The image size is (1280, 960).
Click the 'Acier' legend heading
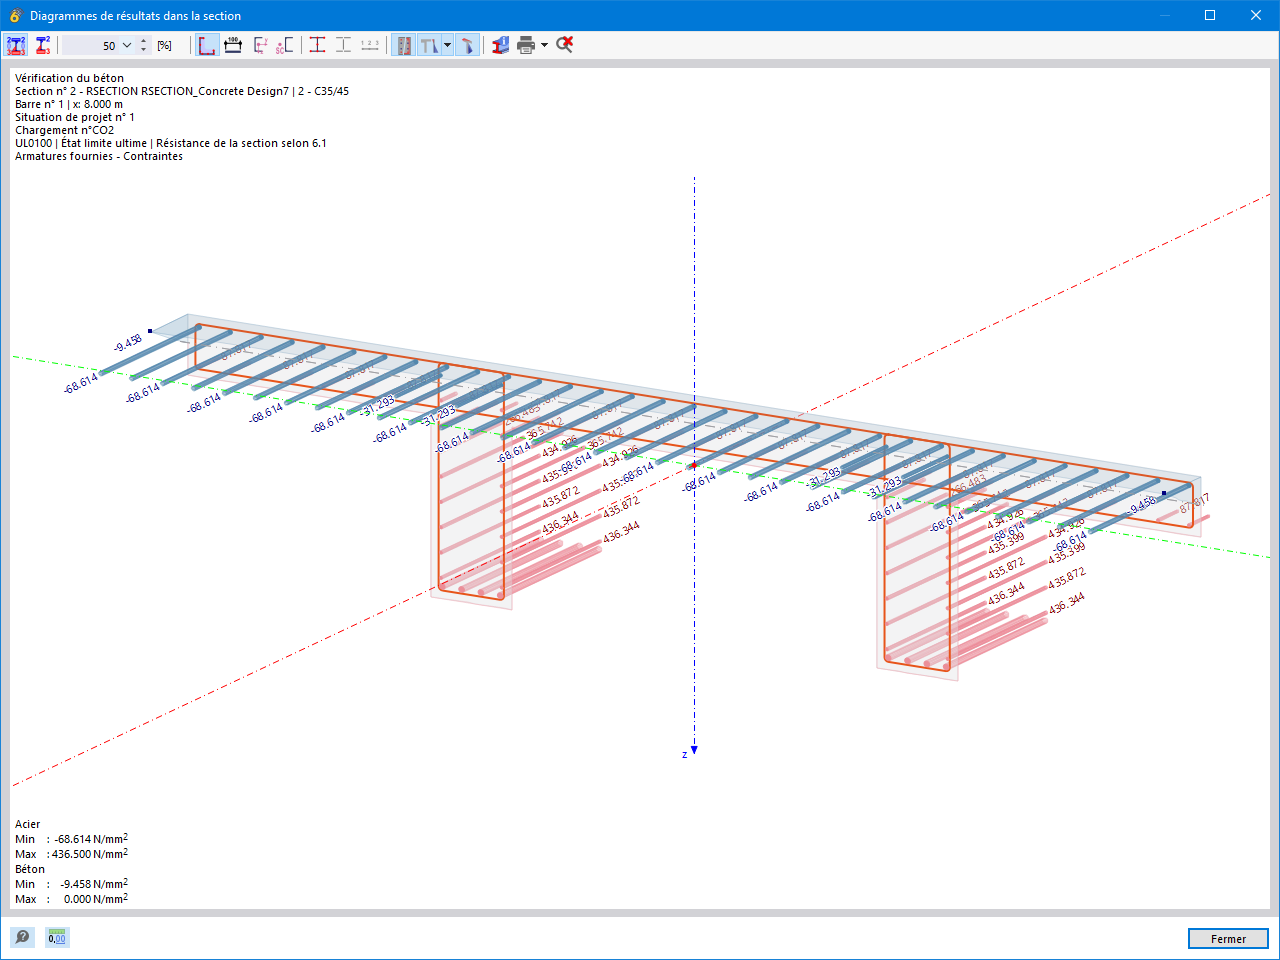(28, 824)
